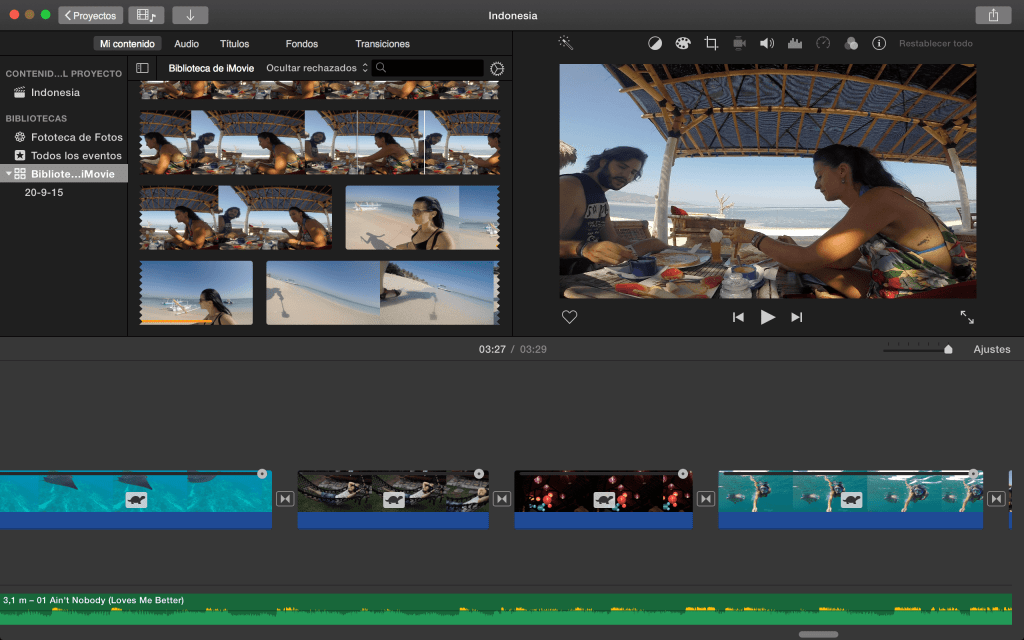Select the crop tool

711,44
